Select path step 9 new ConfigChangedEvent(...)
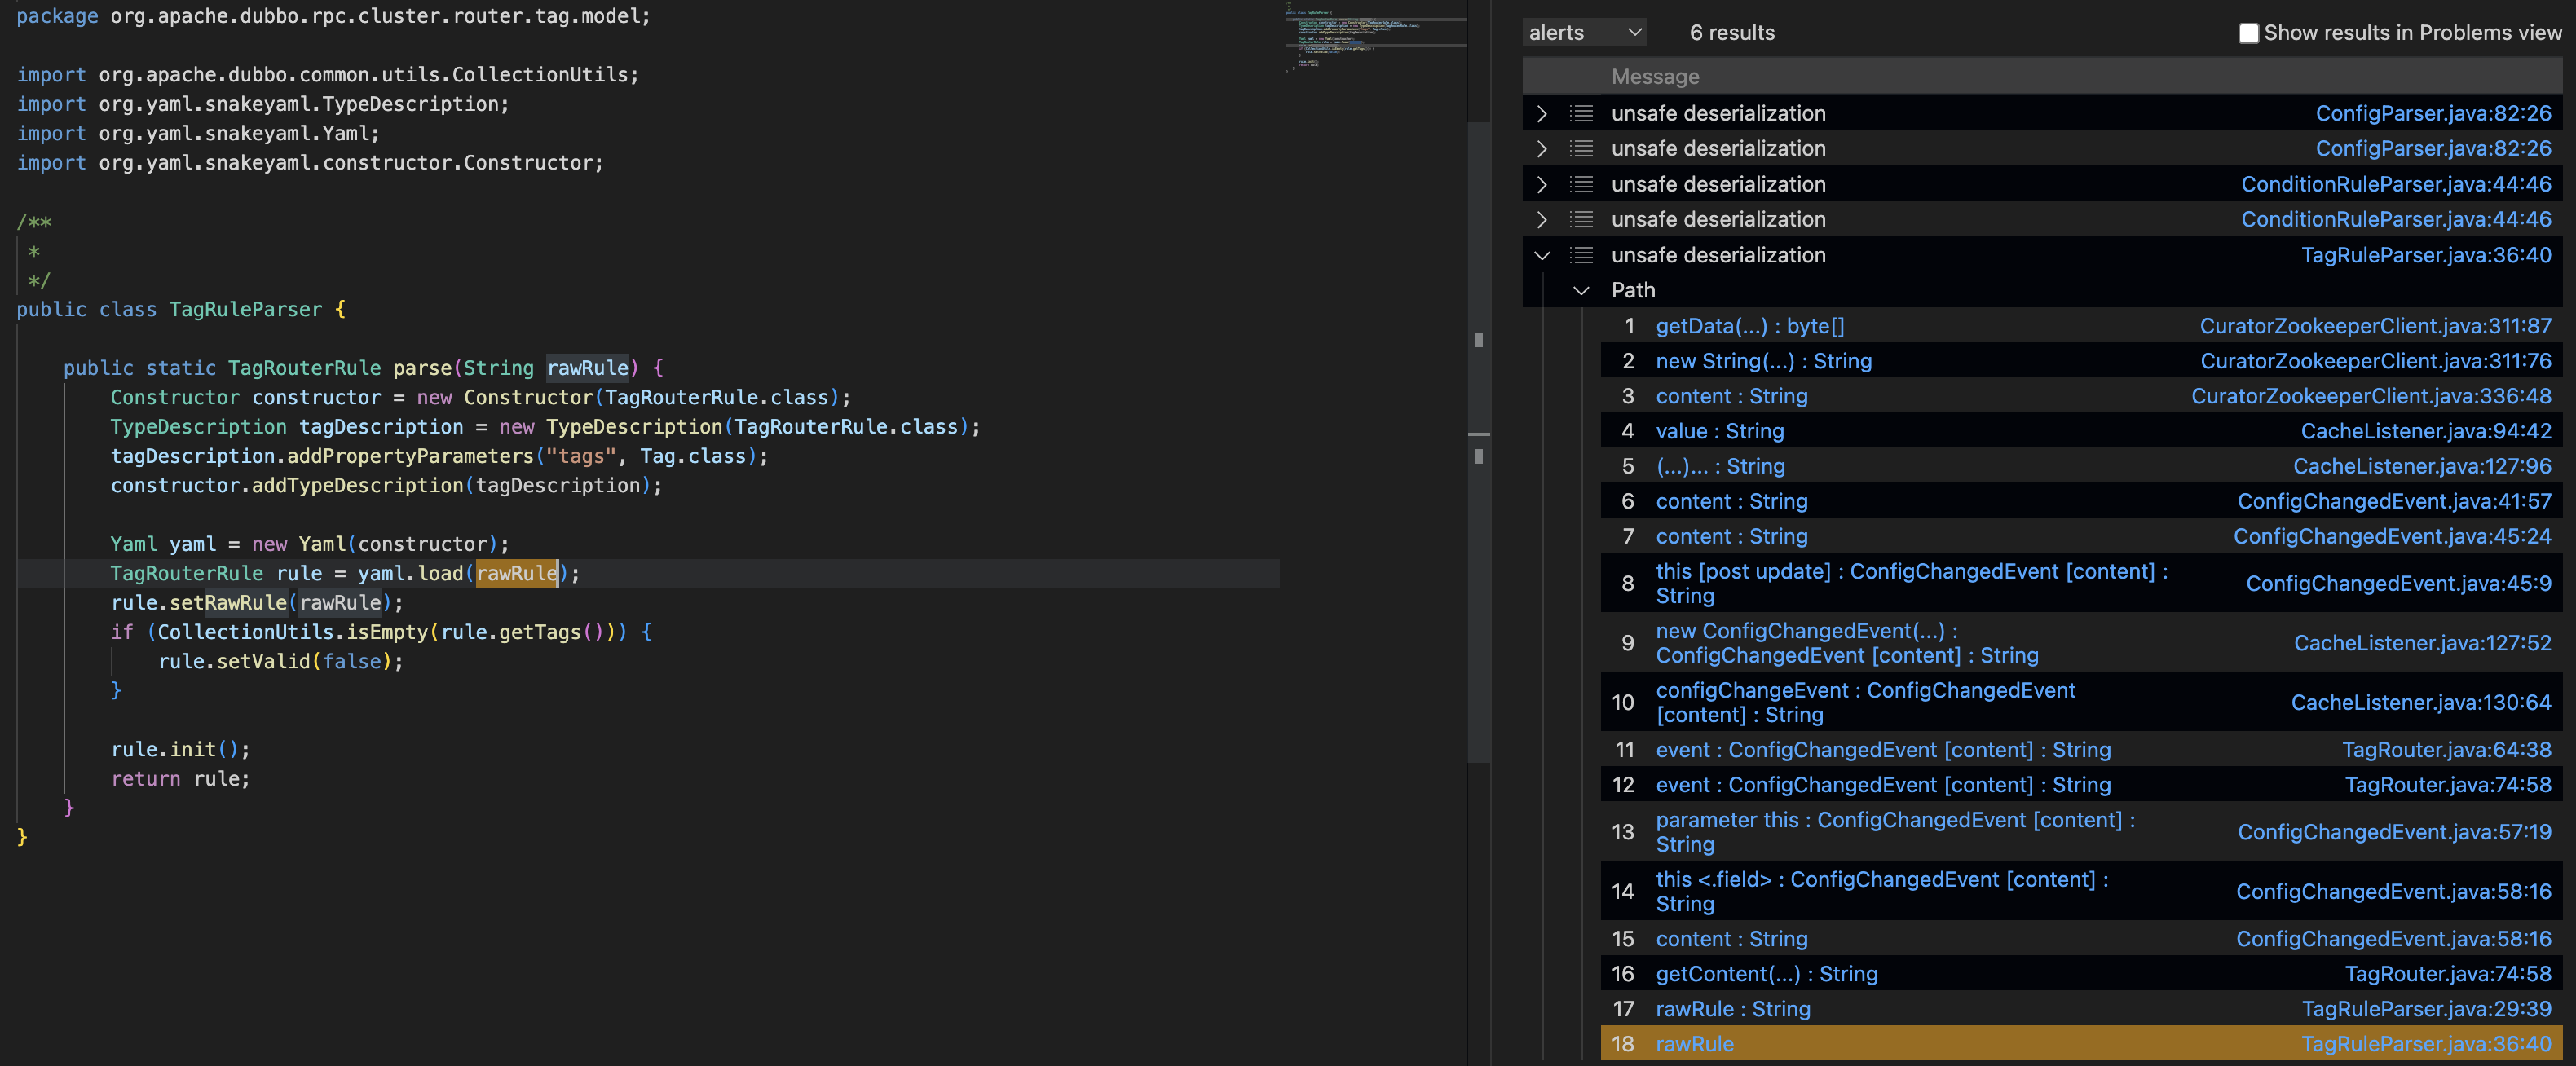The width and height of the screenshot is (2576, 1066). 1846,643
